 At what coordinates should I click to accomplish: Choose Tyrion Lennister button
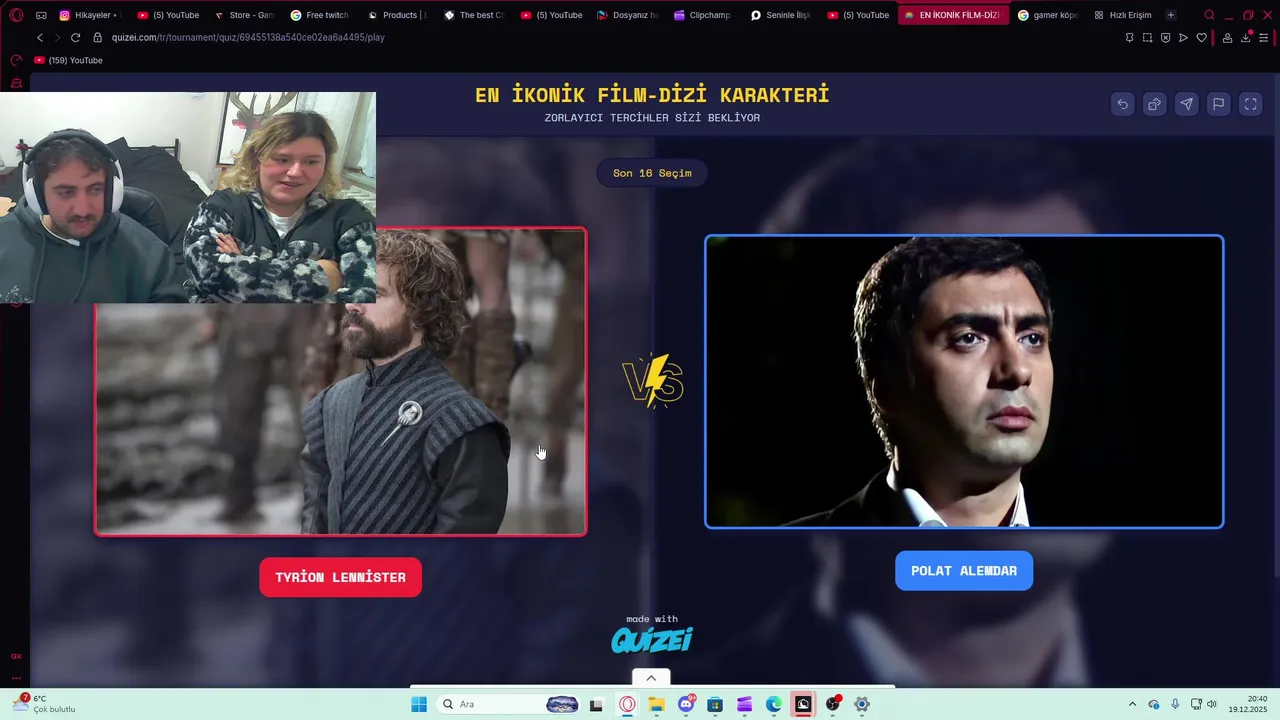pos(340,577)
